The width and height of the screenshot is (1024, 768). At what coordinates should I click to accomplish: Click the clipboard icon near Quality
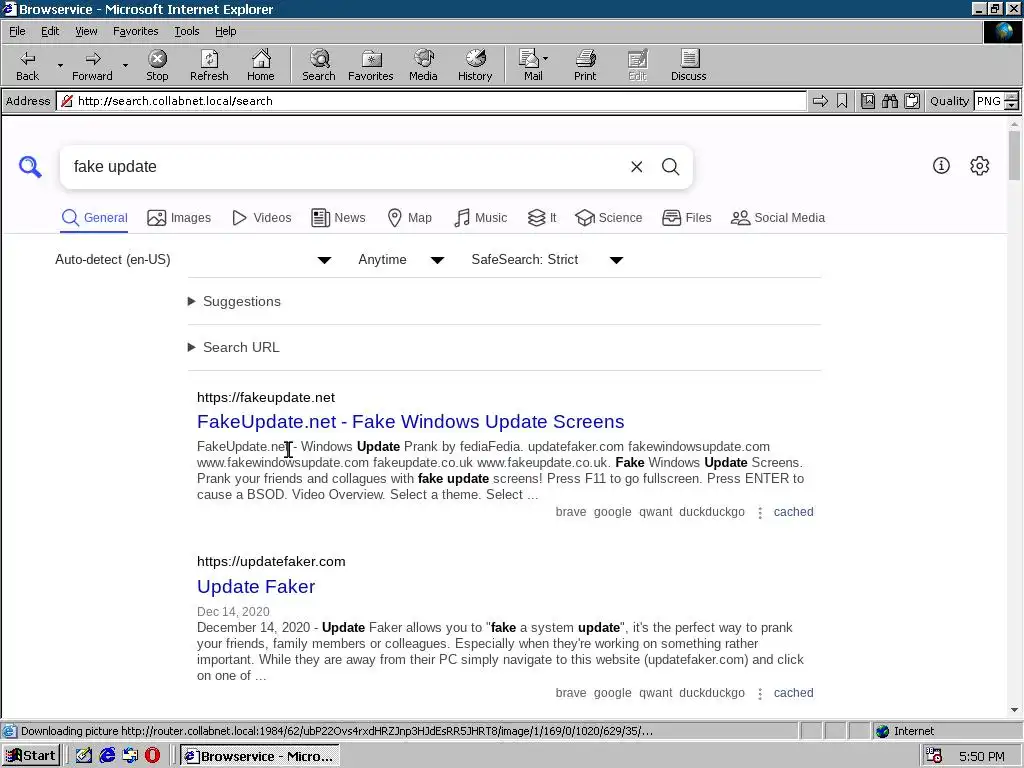click(x=912, y=101)
